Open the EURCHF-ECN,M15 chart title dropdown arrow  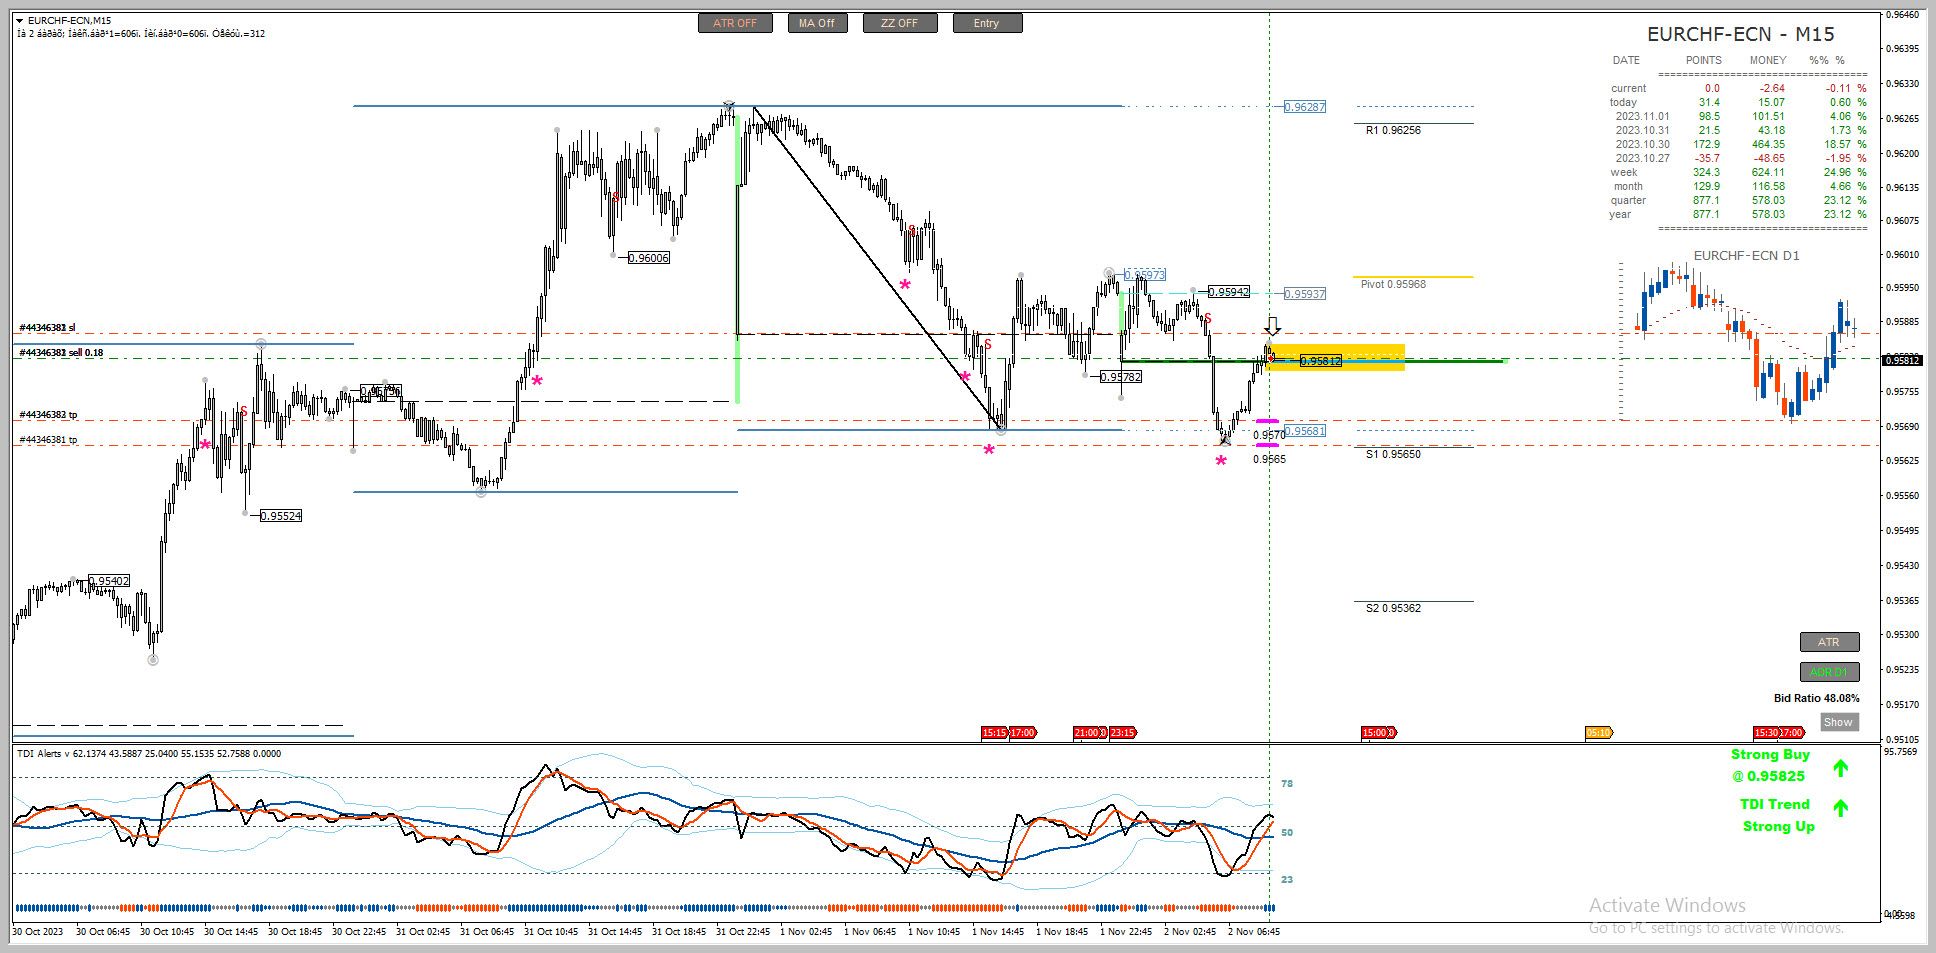(x=19, y=21)
